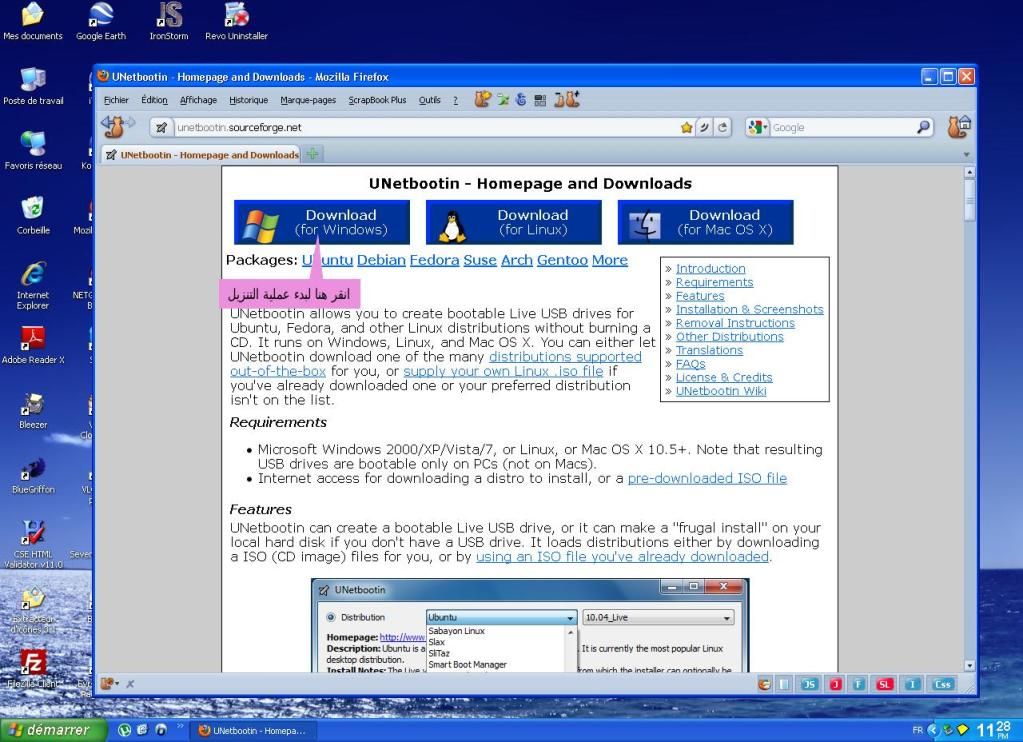This screenshot has width=1023, height=742.
Task: Open the Gentoo packages link
Action: pyautogui.click(x=562, y=260)
